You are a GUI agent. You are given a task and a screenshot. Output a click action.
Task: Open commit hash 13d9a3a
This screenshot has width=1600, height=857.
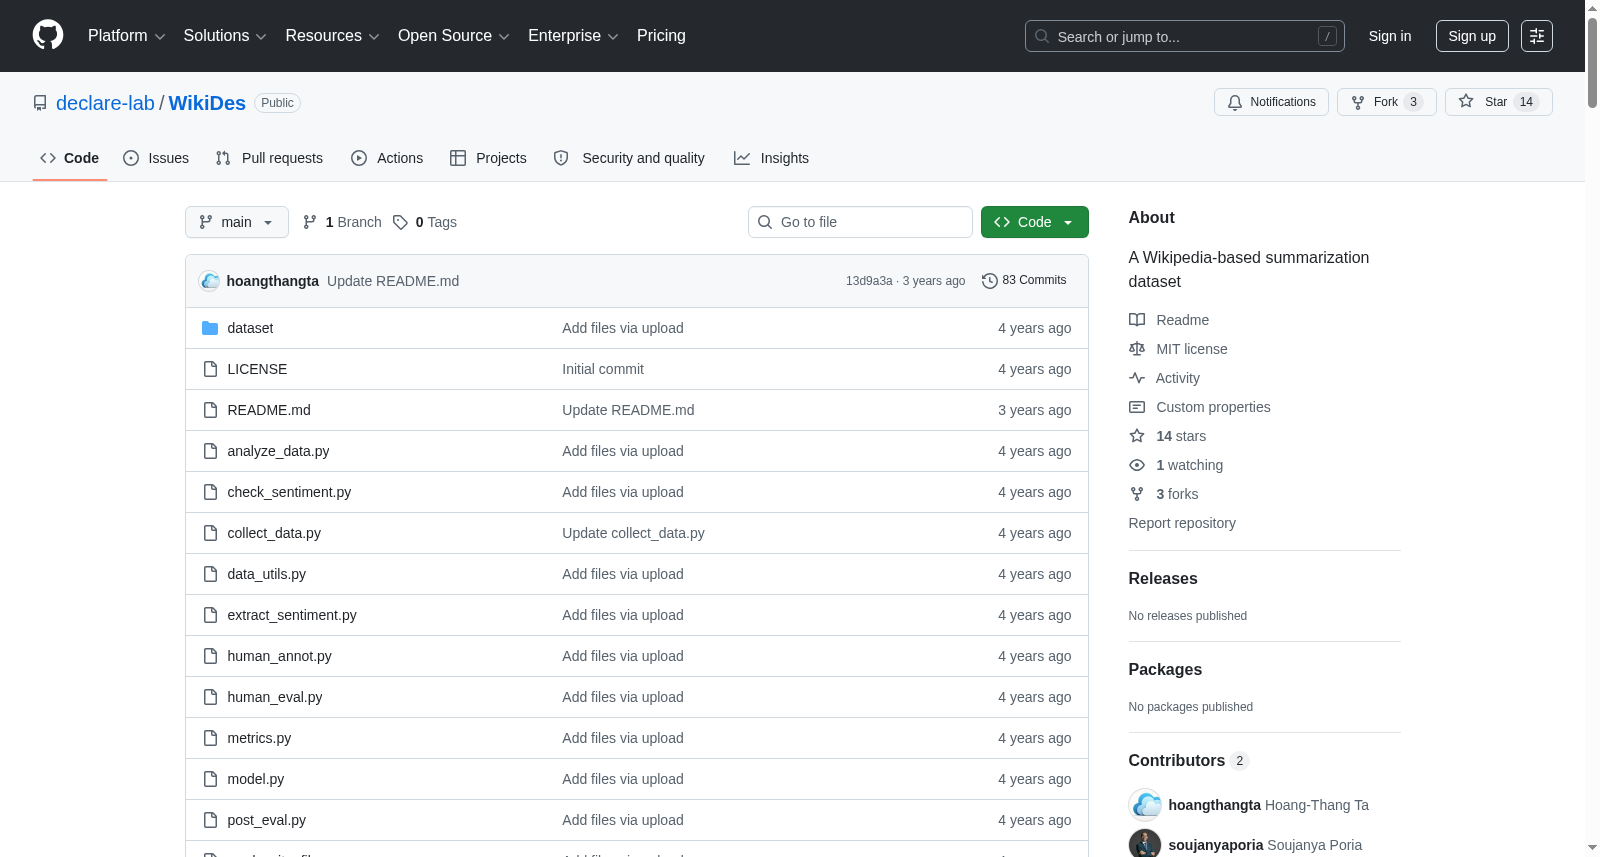pyautogui.click(x=869, y=281)
